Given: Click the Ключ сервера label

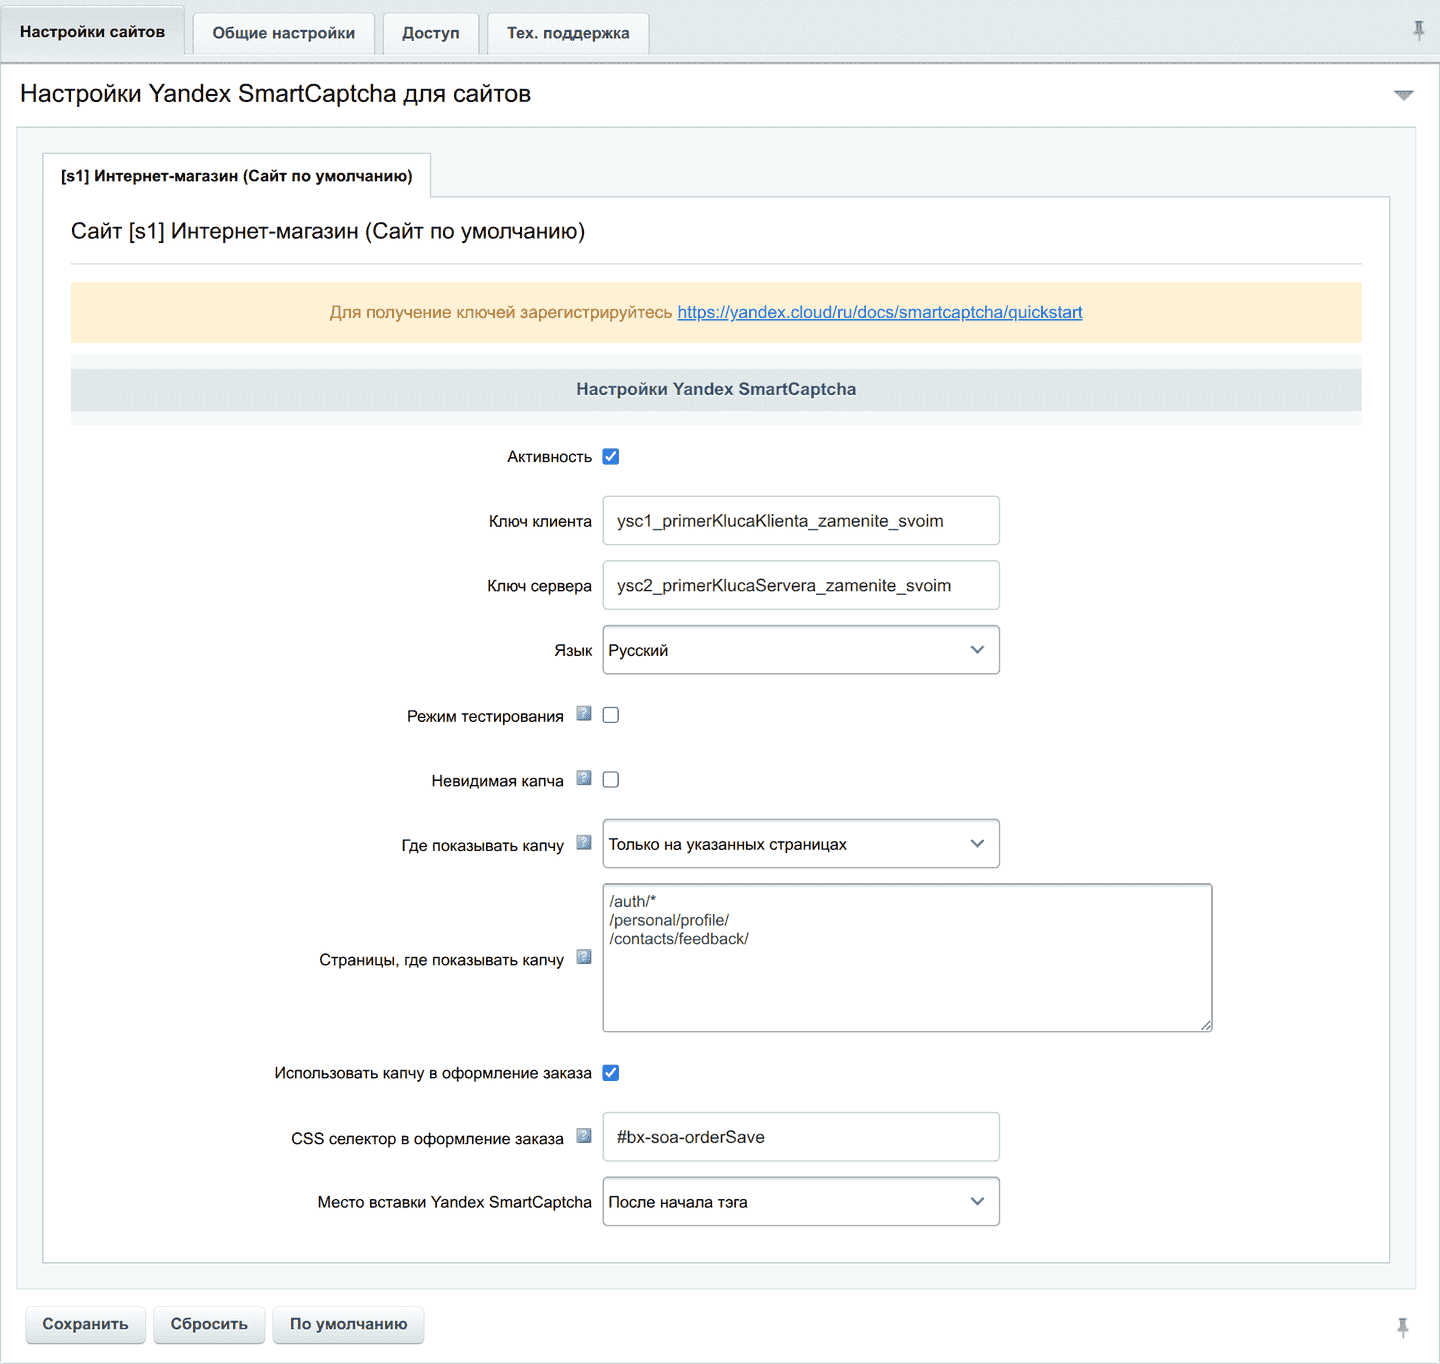Looking at the screenshot, I should coord(539,586).
